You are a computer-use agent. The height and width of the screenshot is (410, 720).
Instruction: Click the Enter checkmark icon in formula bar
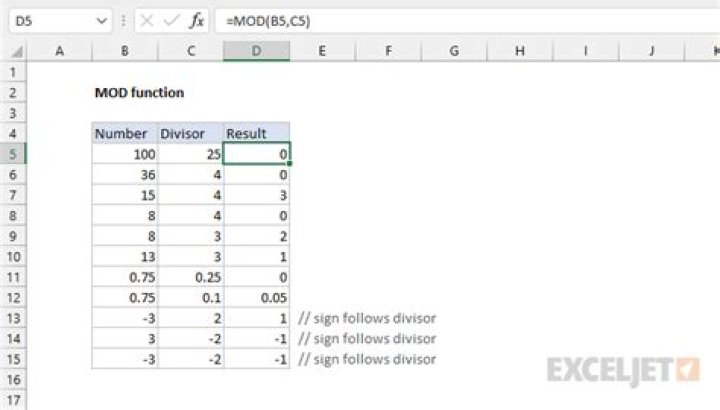(171, 19)
